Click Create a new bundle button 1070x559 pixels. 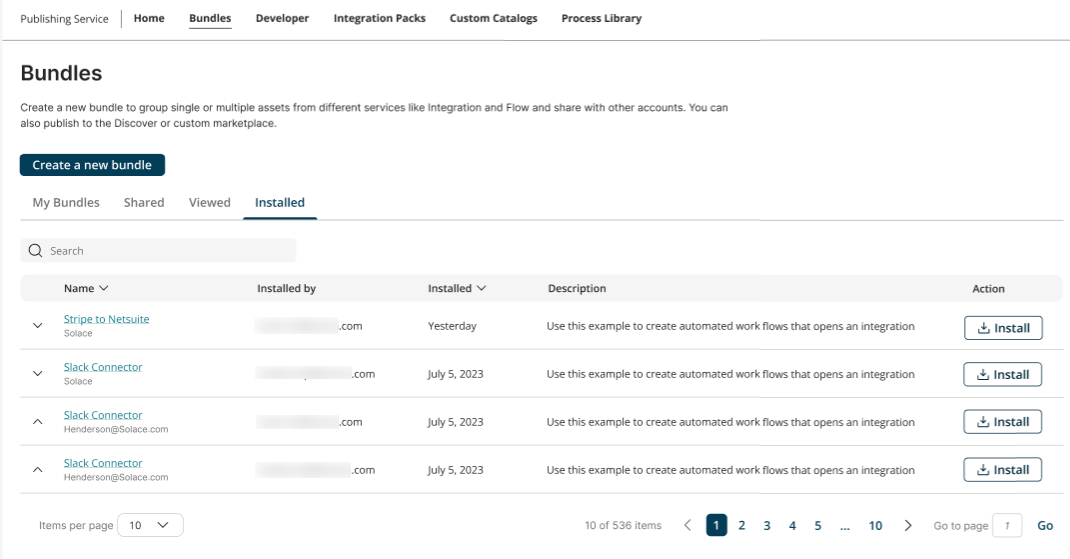click(92, 165)
